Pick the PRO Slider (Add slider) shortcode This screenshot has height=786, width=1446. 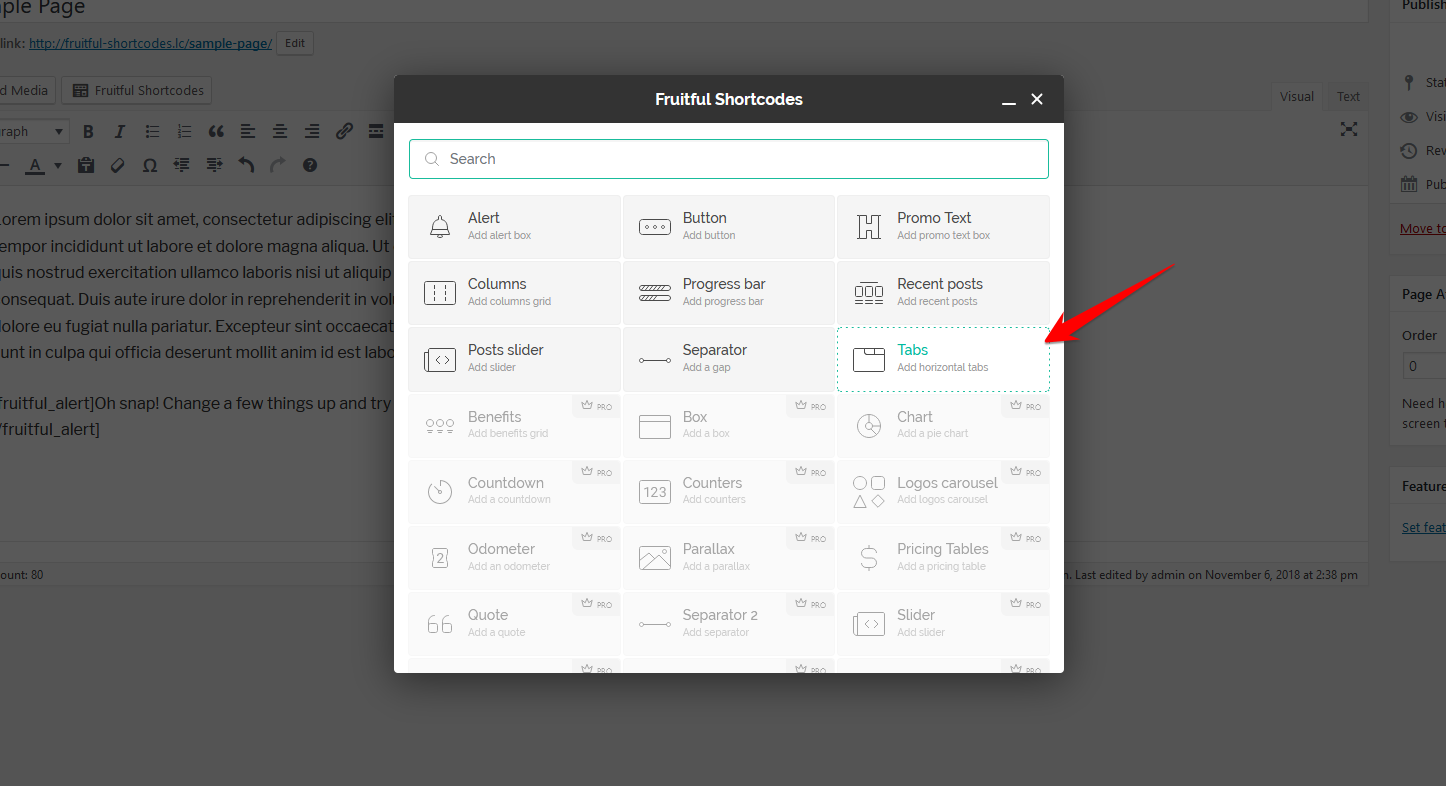click(943, 624)
